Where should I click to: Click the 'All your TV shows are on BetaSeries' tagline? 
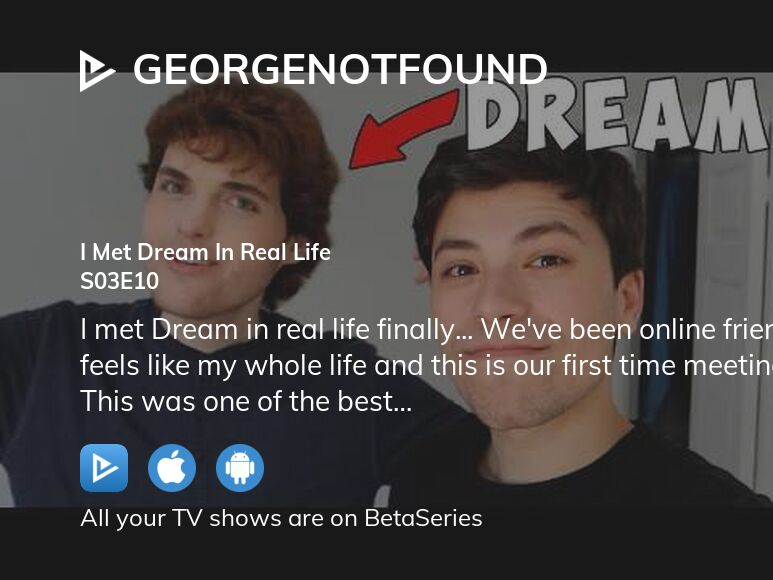[x=281, y=518]
